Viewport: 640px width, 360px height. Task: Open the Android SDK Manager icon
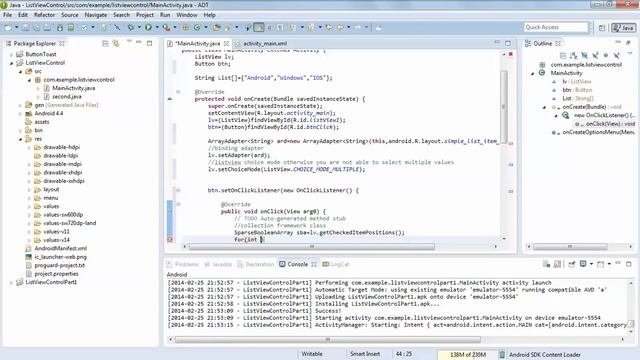point(60,27)
